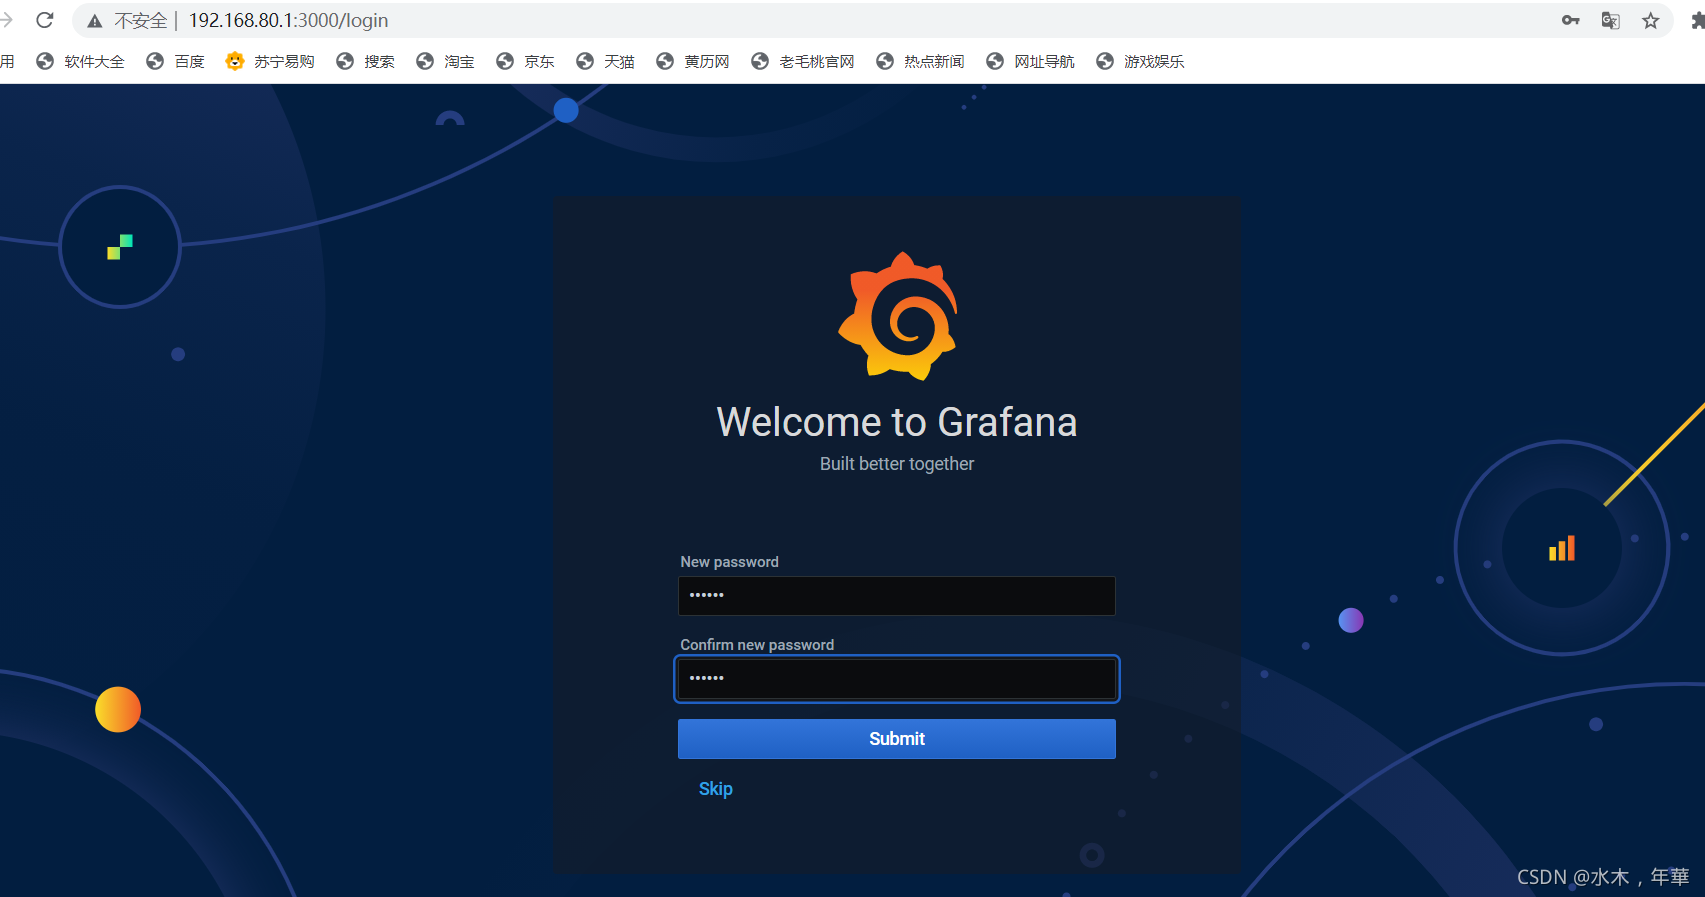Open the 苏宁易购 bookmark

coord(270,61)
